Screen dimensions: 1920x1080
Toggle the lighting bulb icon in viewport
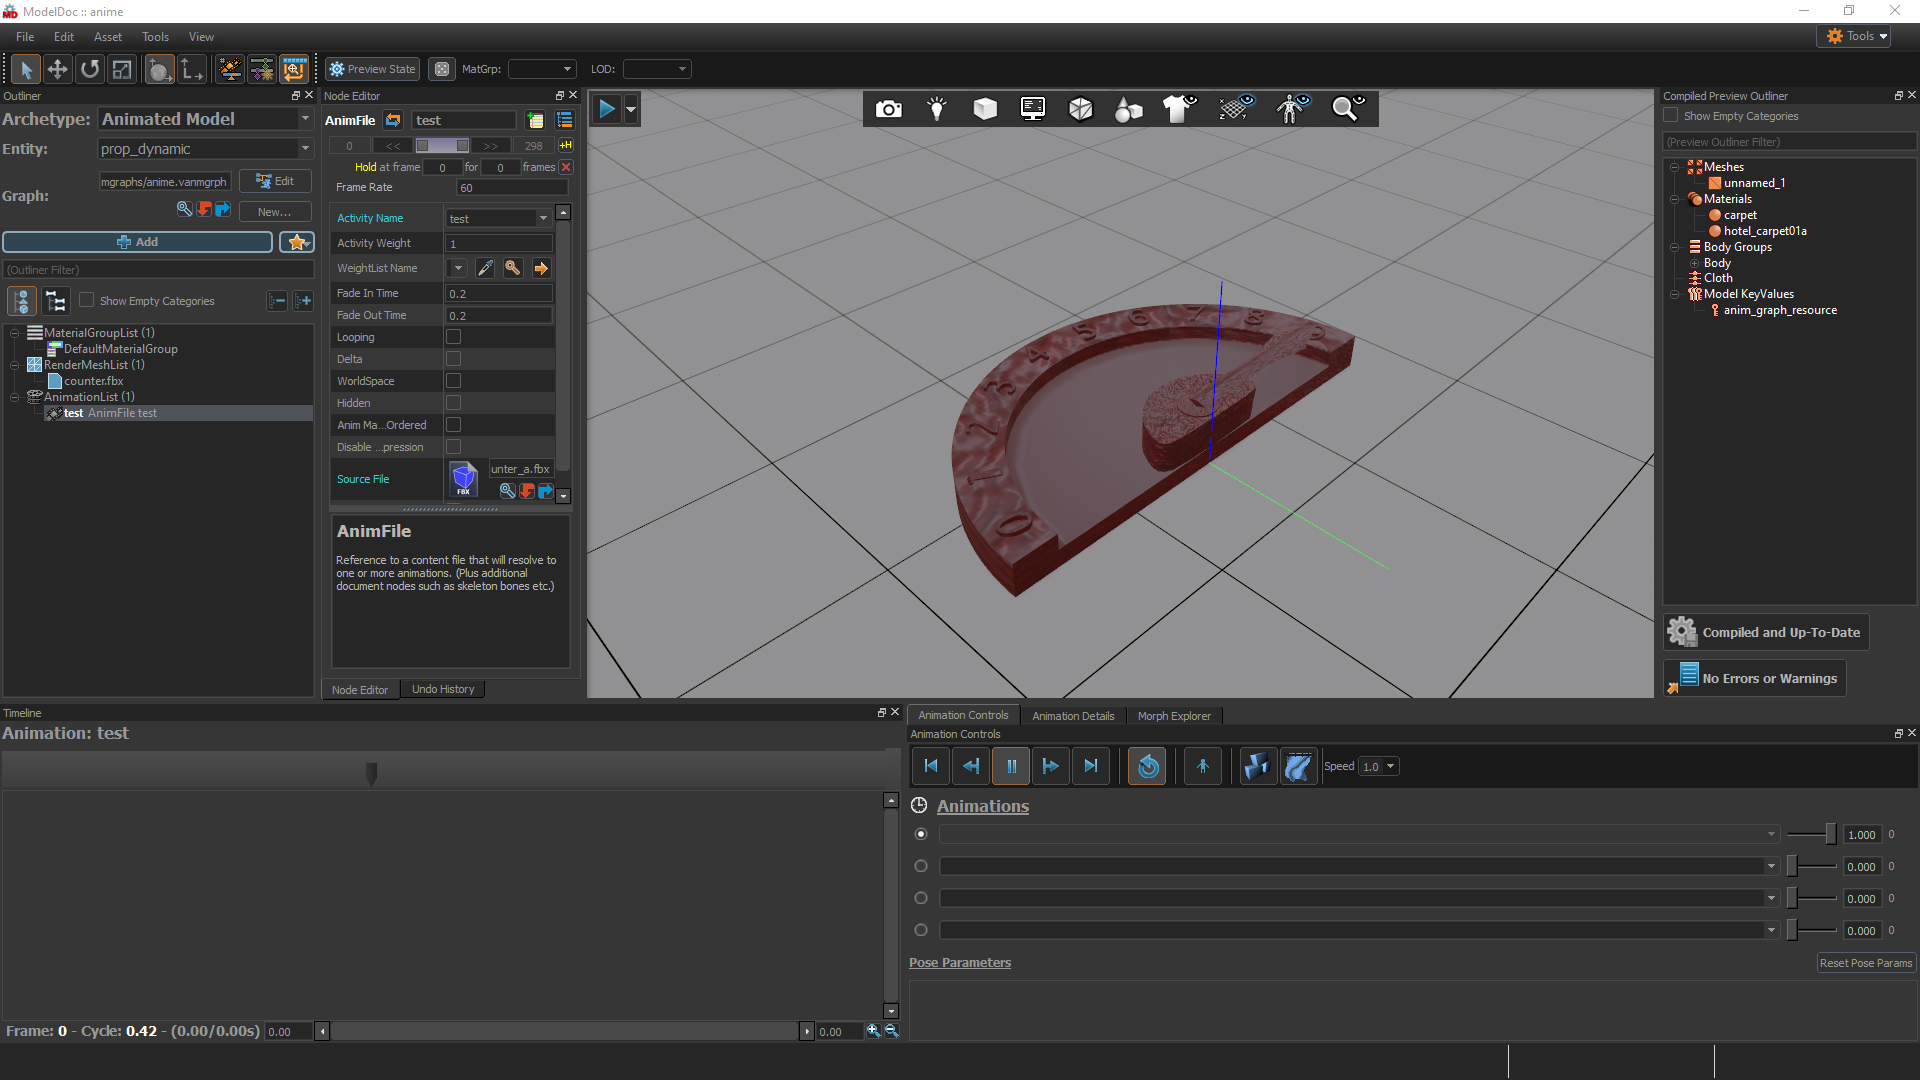click(x=936, y=109)
